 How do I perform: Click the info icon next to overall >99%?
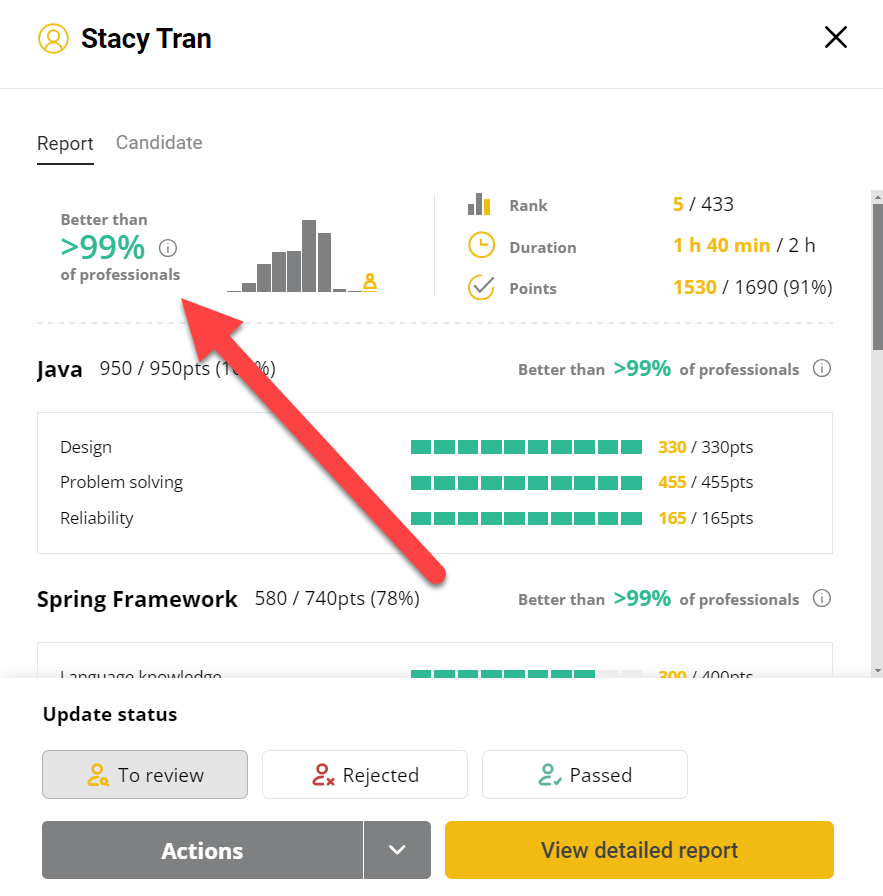click(x=168, y=248)
